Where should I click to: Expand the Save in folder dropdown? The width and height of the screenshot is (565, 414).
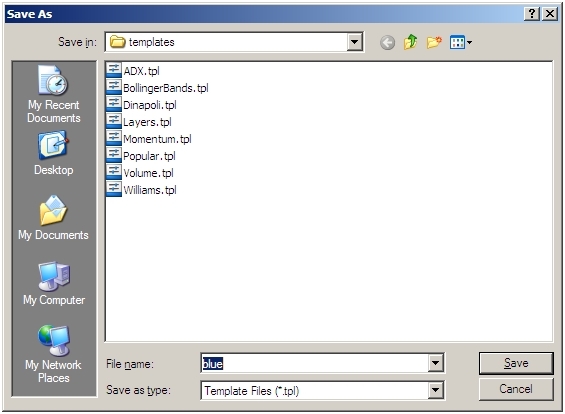[355, 42]
